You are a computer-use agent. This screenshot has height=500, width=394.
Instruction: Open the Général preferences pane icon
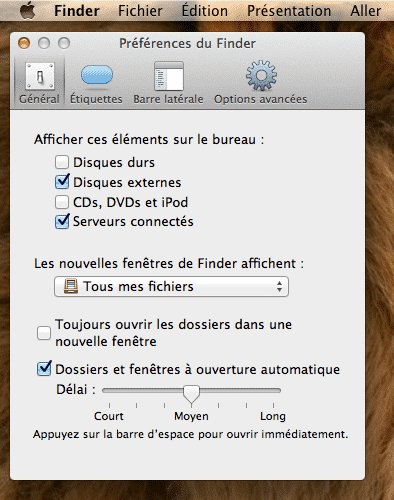(40, 76)
